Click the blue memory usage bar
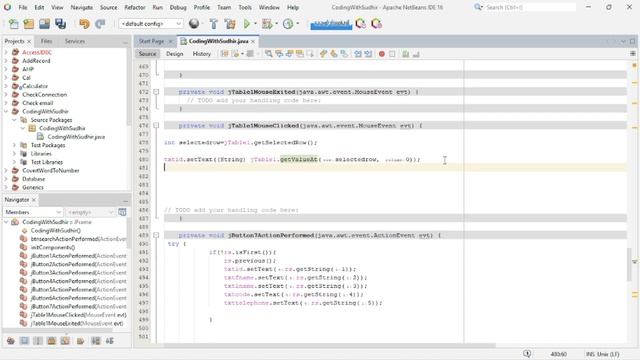 pyautogui.click(x=331, y=24)
